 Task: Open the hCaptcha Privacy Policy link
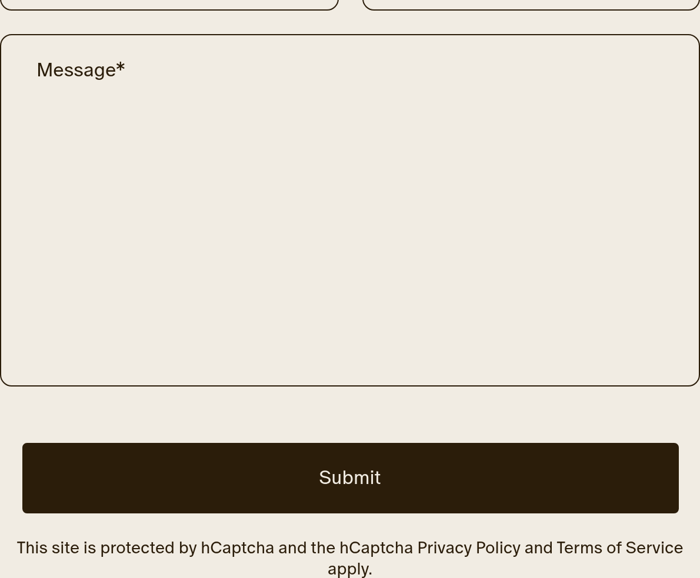[x=468, y=548]
